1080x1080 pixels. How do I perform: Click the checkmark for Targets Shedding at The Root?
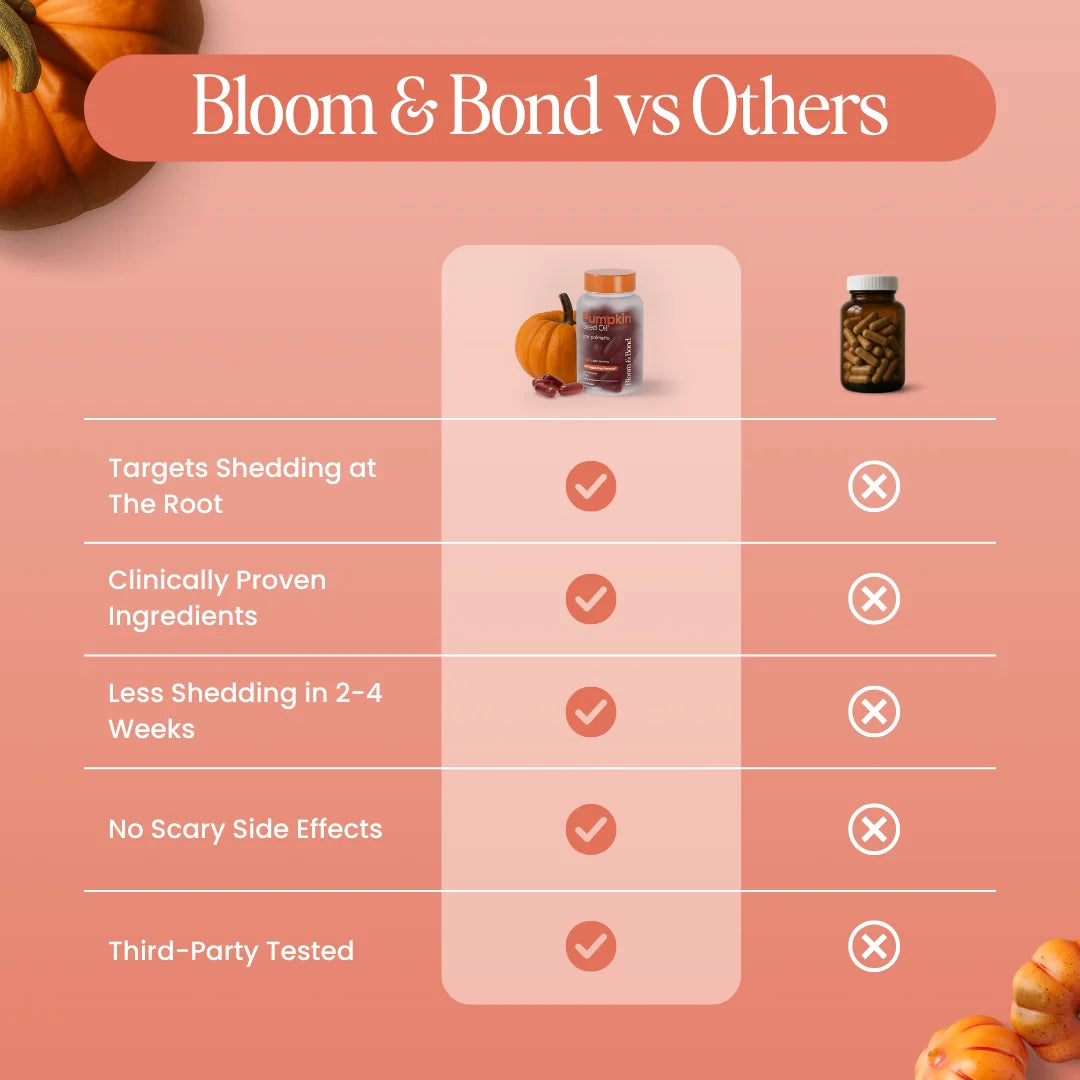pos(591,487)
